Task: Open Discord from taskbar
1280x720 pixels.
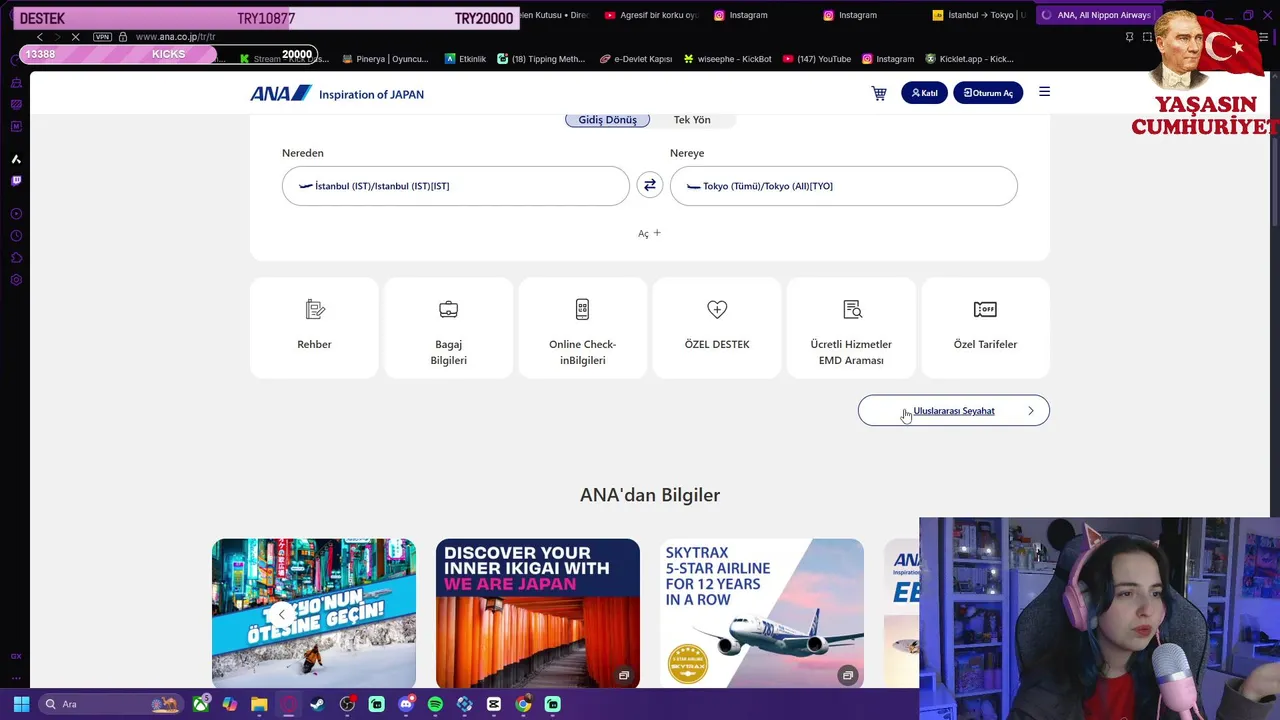Action: pyautogui.click(x=406, y=704)
